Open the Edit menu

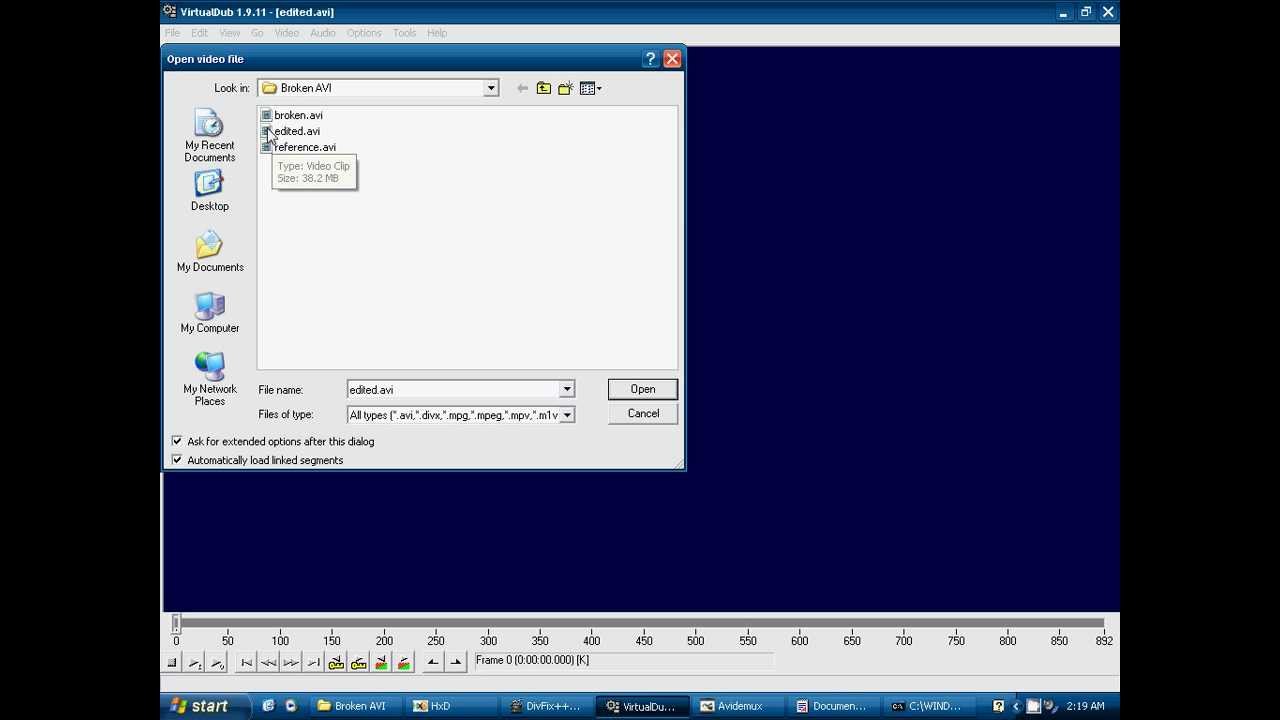pyautogui.click(x=200, y=33)
